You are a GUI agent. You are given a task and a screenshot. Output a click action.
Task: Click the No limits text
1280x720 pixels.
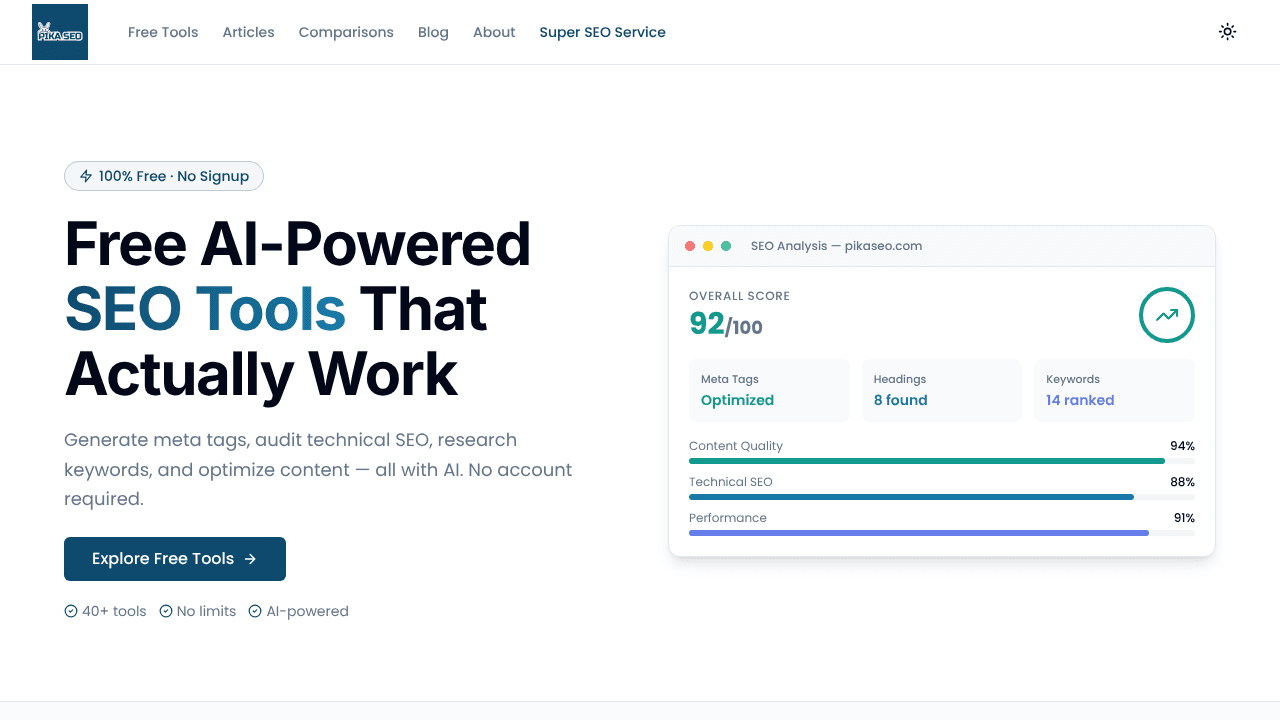[x=206, y=611]
